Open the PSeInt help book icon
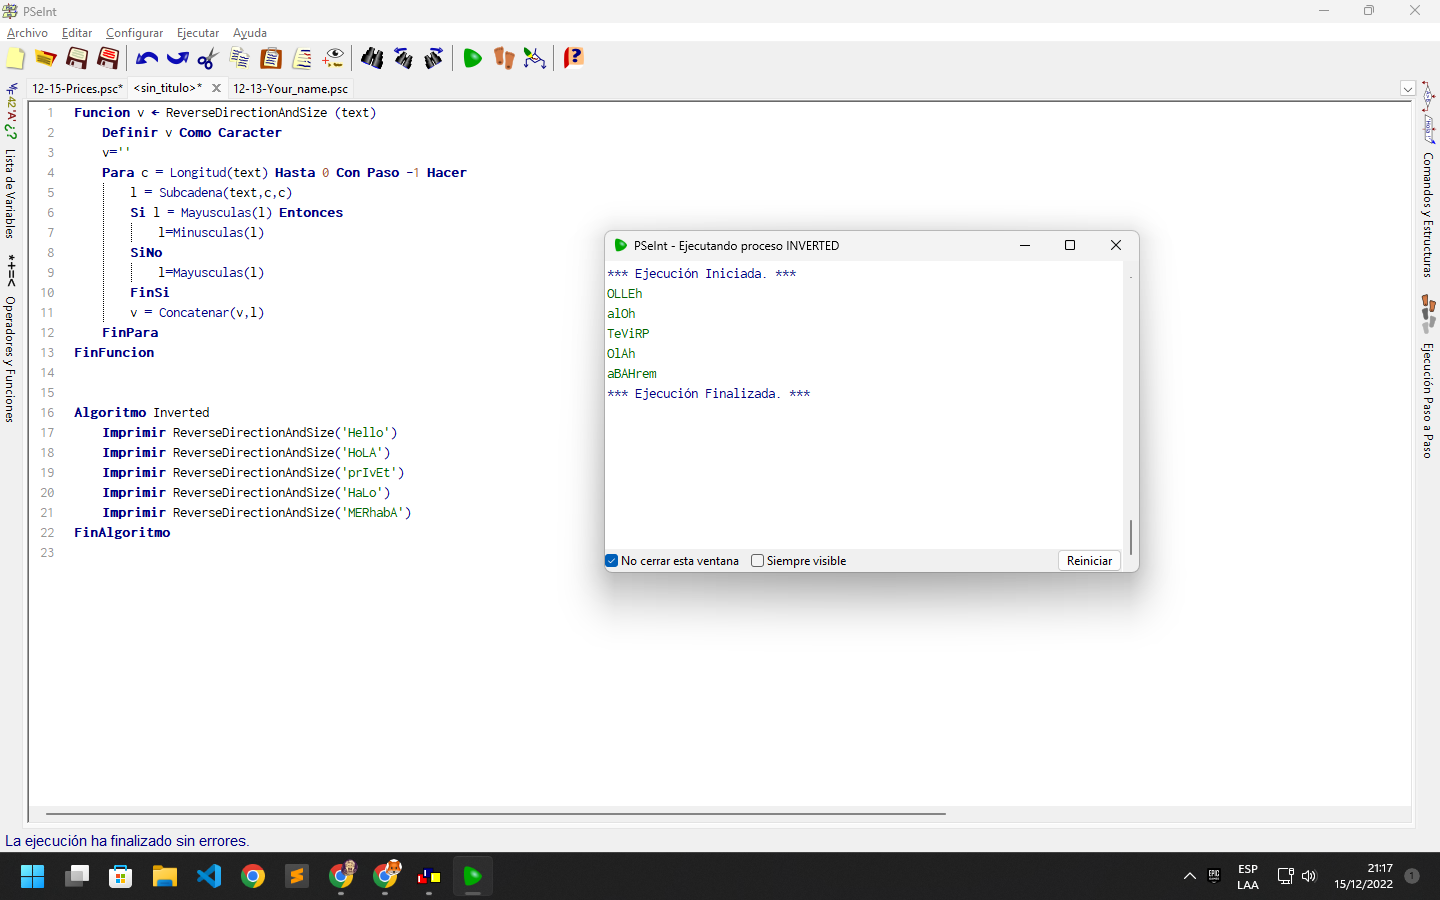This screenshot has width=1440, height=900. (573, 58)
